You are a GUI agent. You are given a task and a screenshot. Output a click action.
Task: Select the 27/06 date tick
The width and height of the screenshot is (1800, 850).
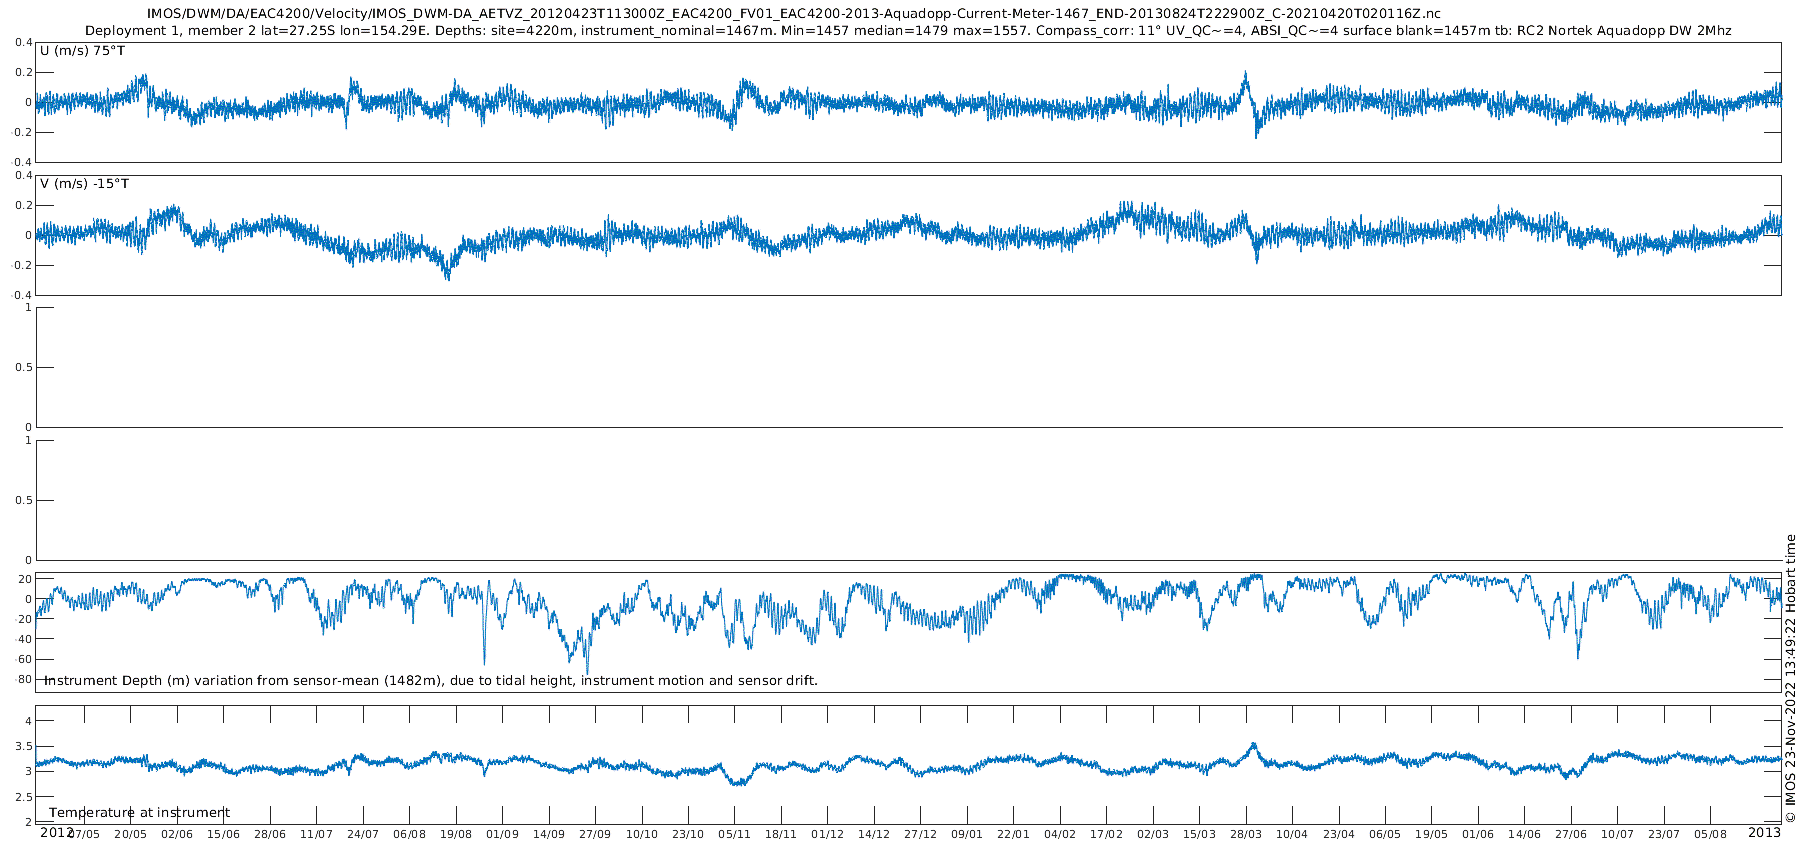tap(1572, 834)
